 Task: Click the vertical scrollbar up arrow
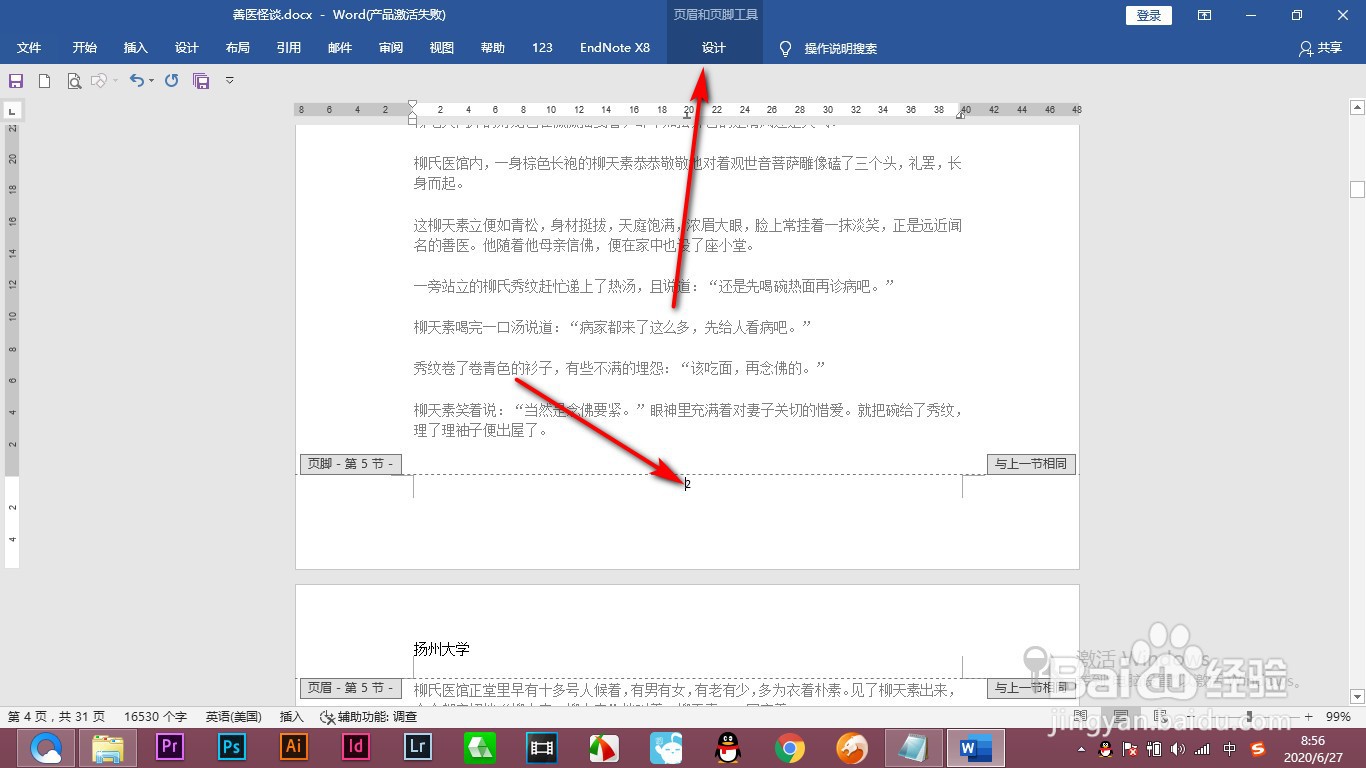point(1357,108)
